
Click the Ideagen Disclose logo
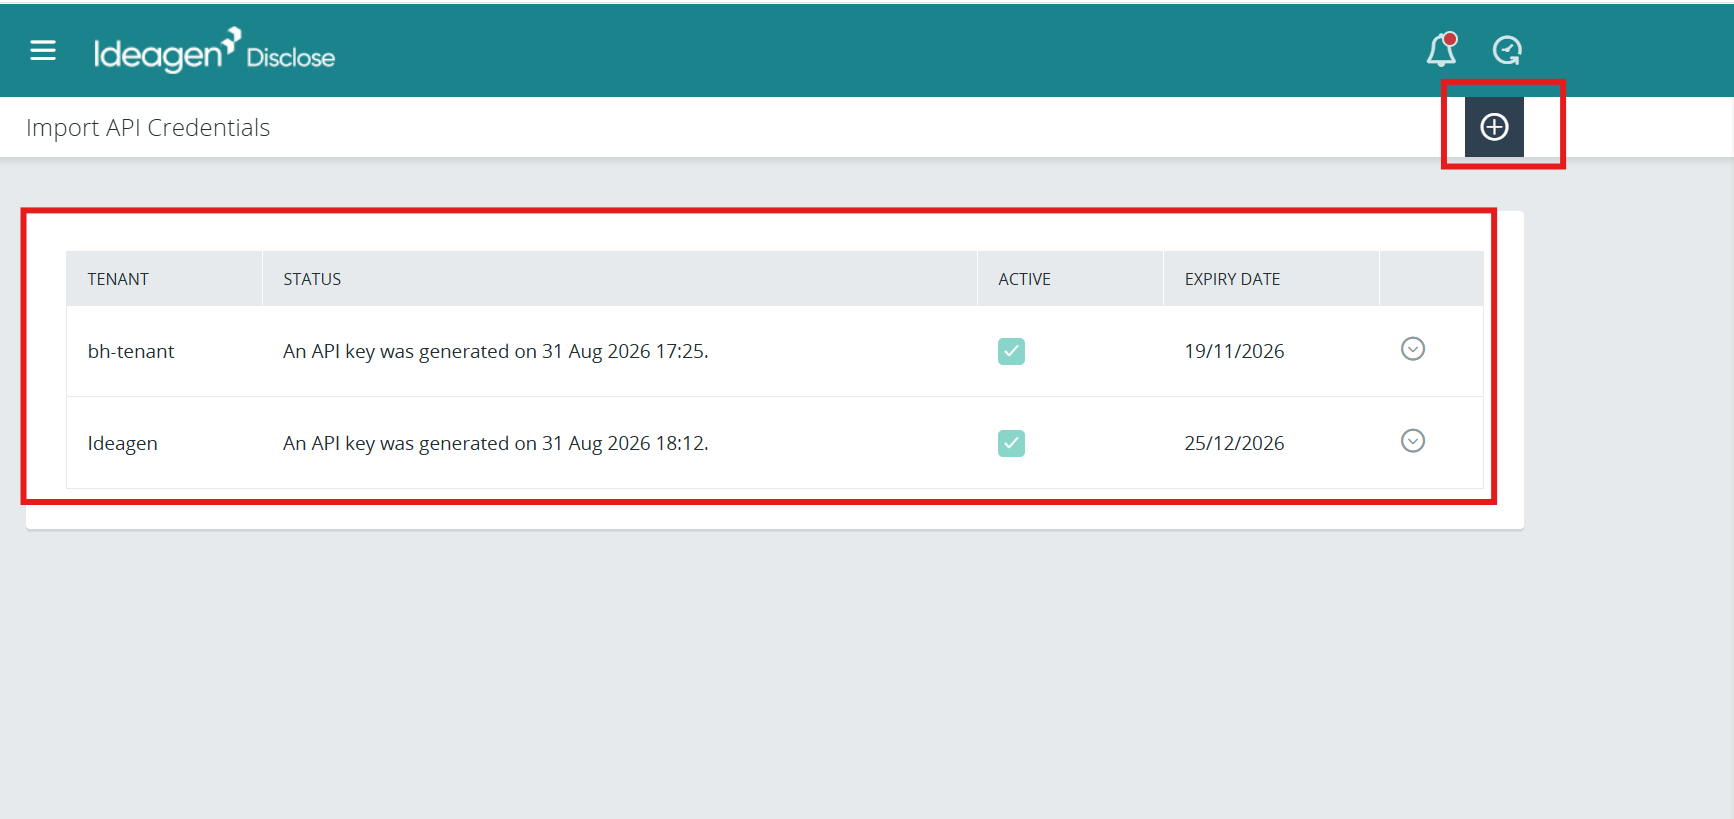214,51
